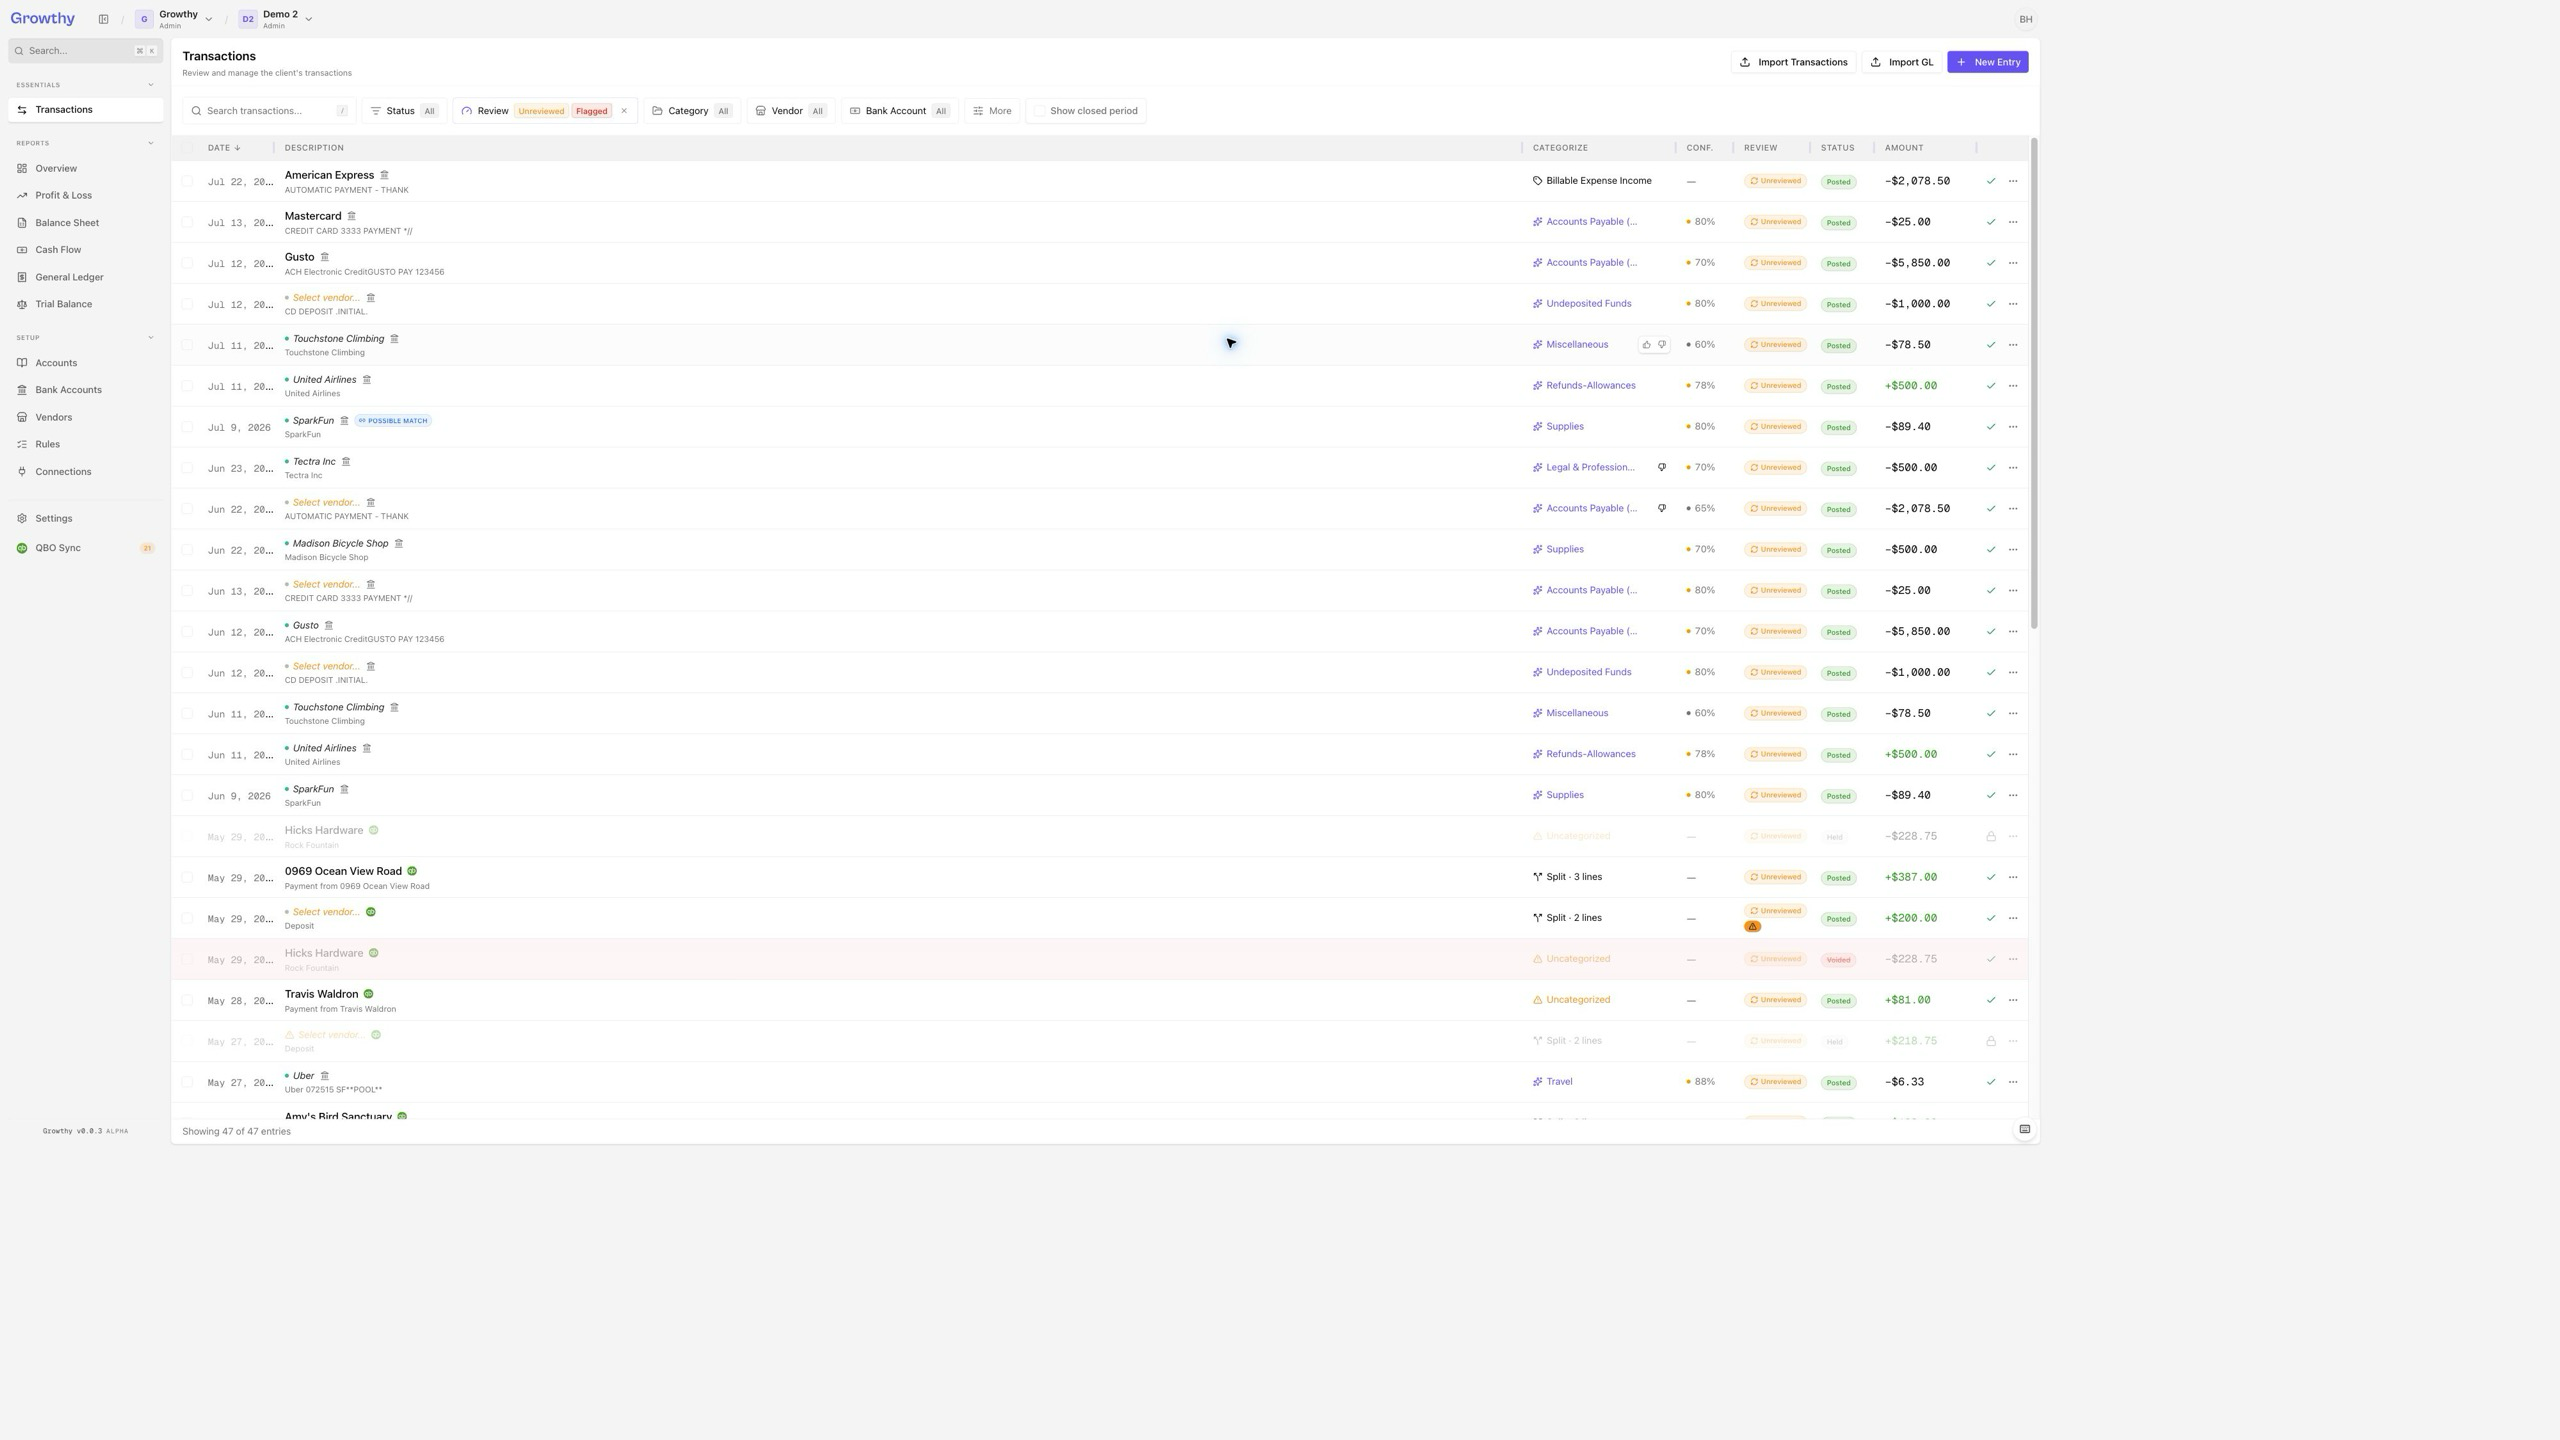Viewport: 2560px width, 1440px height.
Task: Open the Profit & Loss report
Action: (85, 196)
